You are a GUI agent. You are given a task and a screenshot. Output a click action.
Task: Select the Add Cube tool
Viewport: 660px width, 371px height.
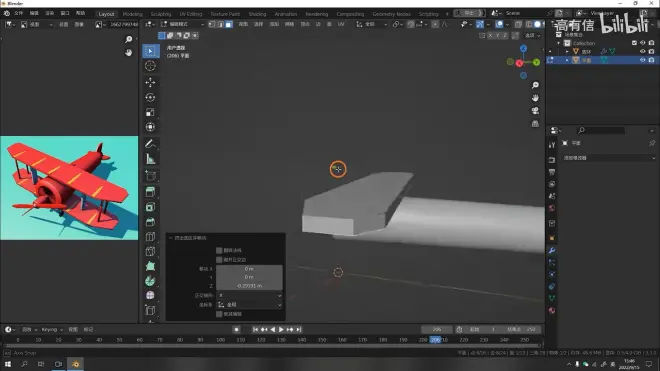coord(150,176)
